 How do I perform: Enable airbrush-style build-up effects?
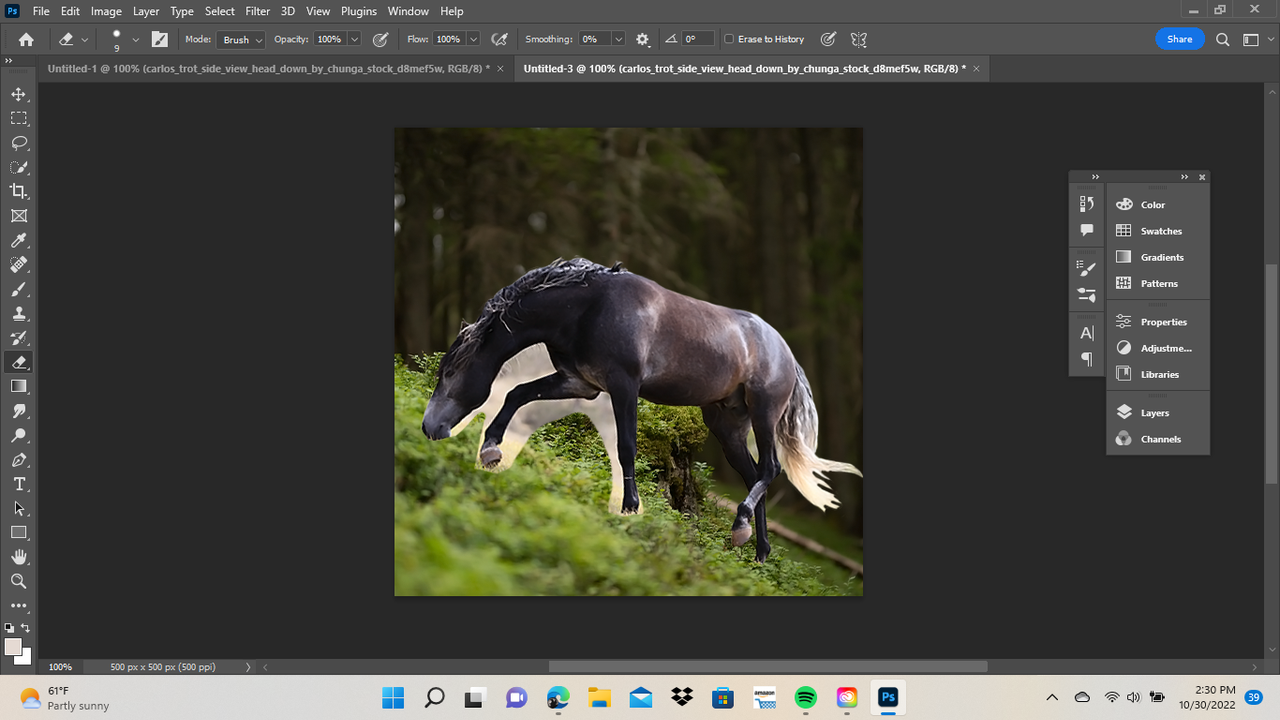pos(500,39)
